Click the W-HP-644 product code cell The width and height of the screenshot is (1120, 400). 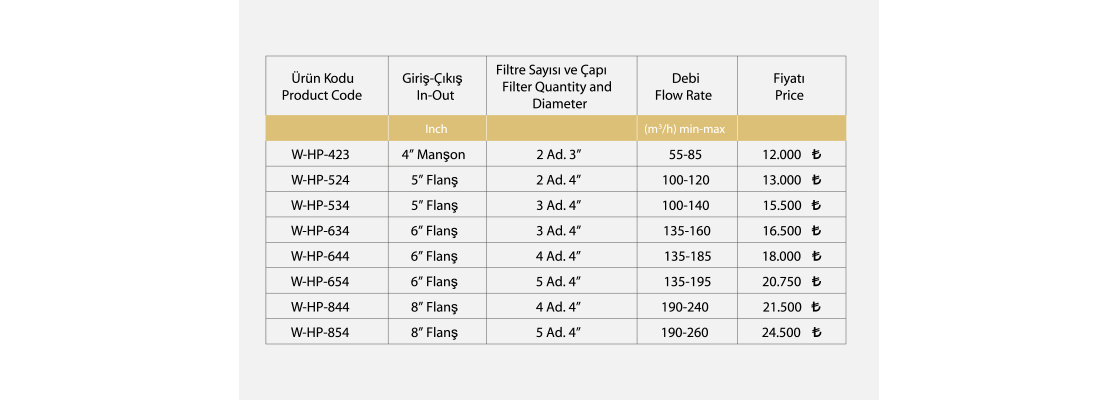coord(321,257)
